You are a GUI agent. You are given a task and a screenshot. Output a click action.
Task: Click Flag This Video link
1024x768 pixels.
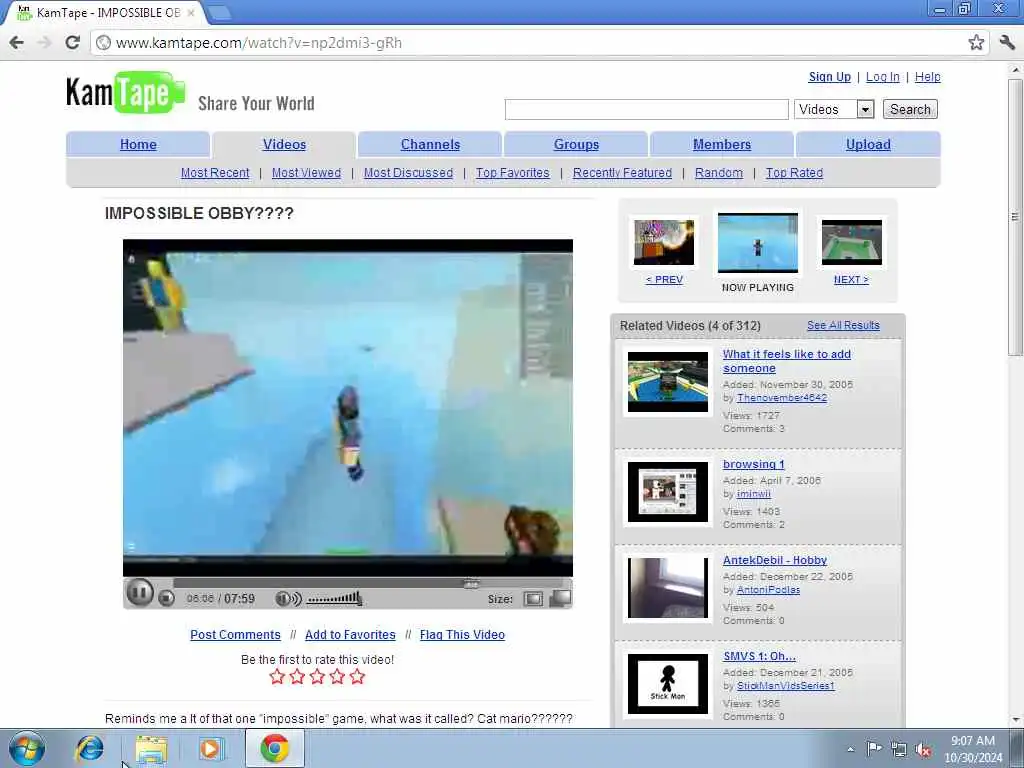462,634
